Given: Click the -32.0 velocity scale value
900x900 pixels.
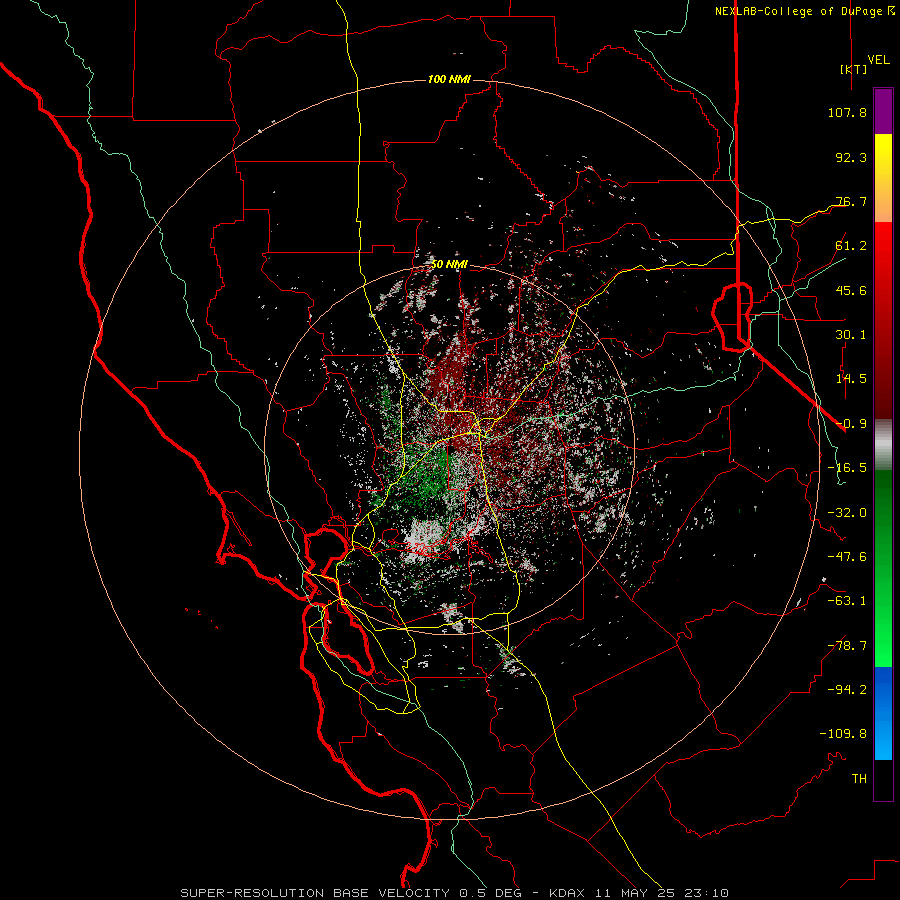Looking at the screenshot, I should coord(847,513).
